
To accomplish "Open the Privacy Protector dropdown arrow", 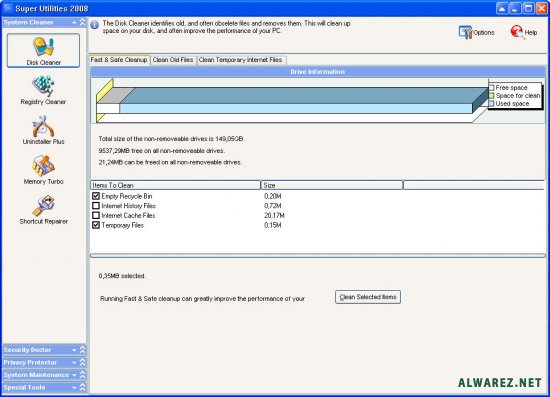I will pos(74,362).
